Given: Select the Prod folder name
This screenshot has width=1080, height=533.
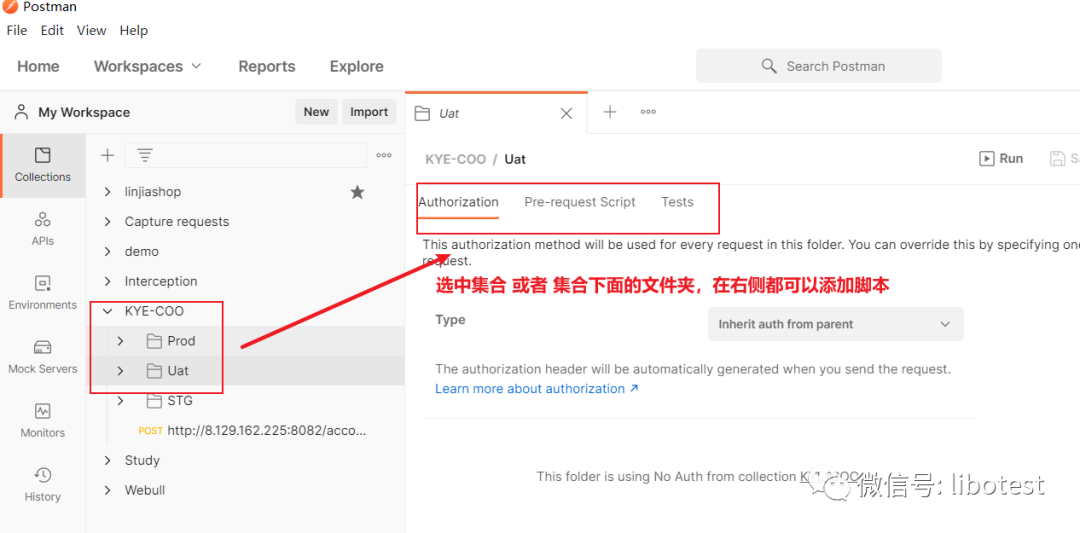Looking at the screenshot, I should 181,341.
